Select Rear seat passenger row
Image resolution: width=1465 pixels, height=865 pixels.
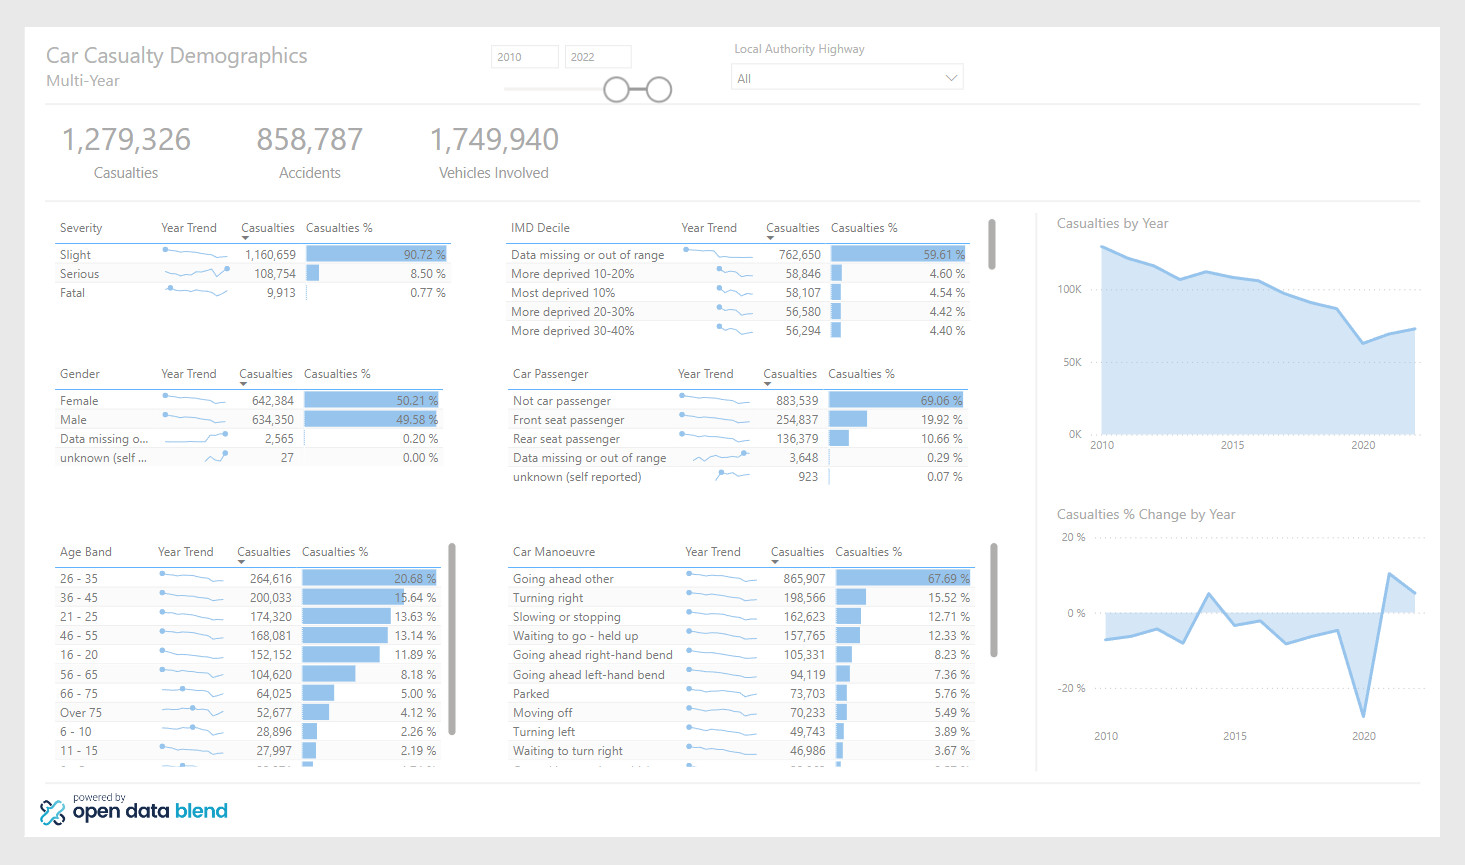pos(738,439)
